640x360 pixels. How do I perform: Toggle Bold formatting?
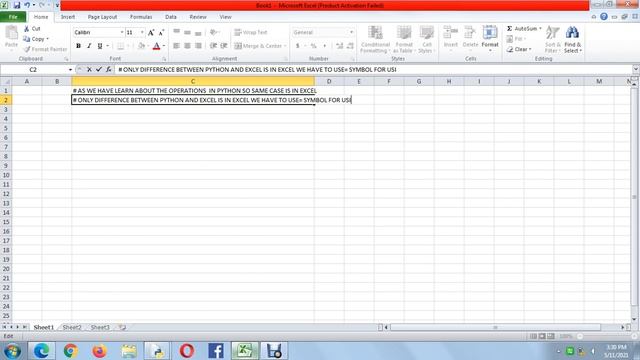78,46
